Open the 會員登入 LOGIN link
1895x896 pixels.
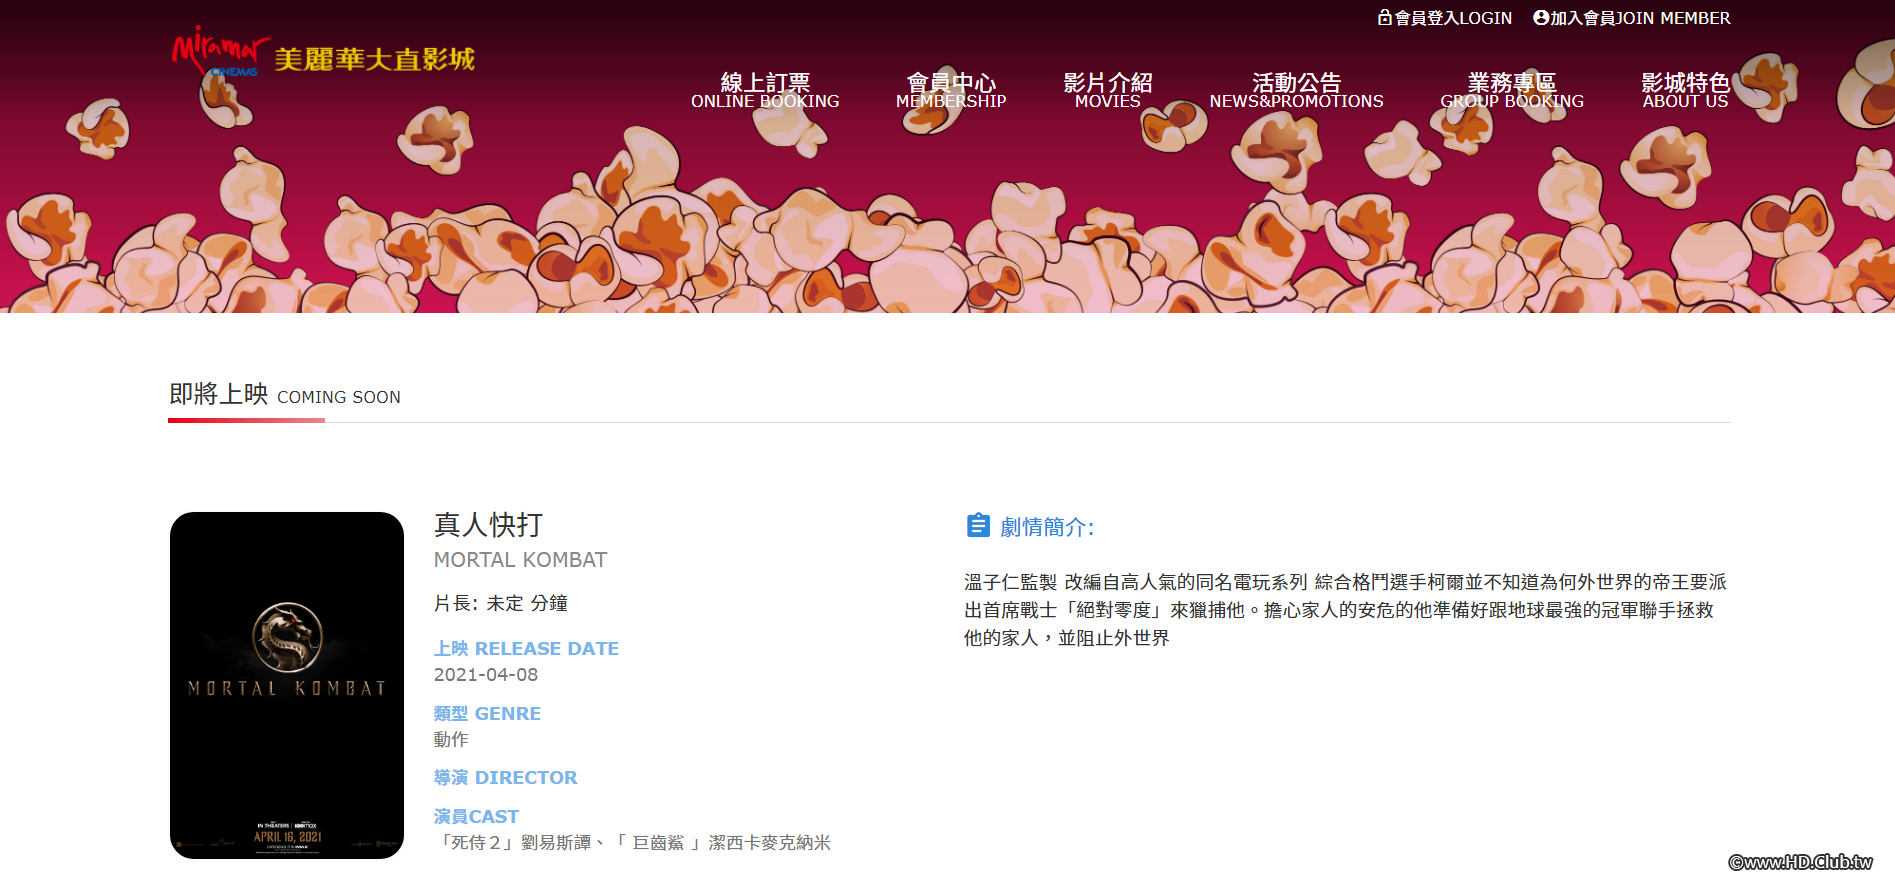point(1445,18)
